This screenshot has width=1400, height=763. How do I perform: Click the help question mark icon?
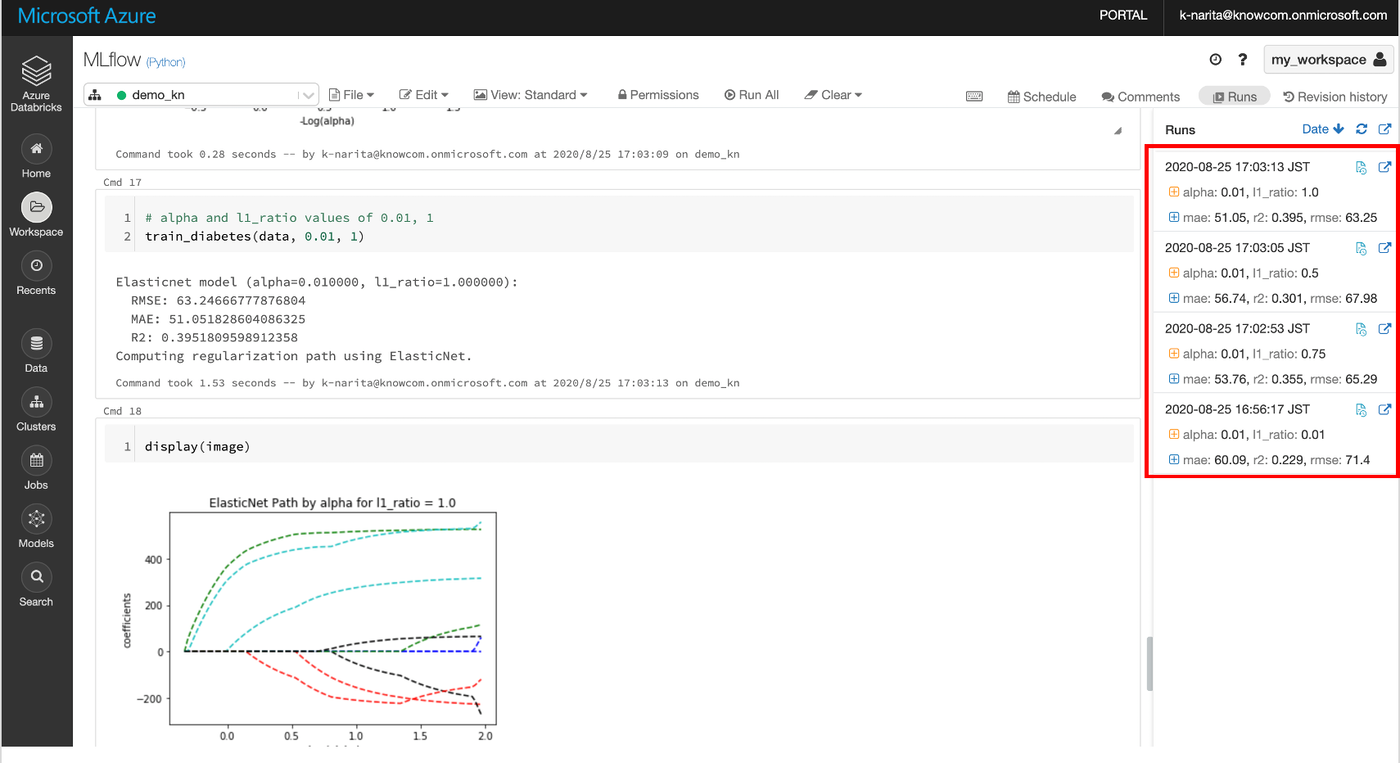pyautogui.click(x=1243, y=60)
